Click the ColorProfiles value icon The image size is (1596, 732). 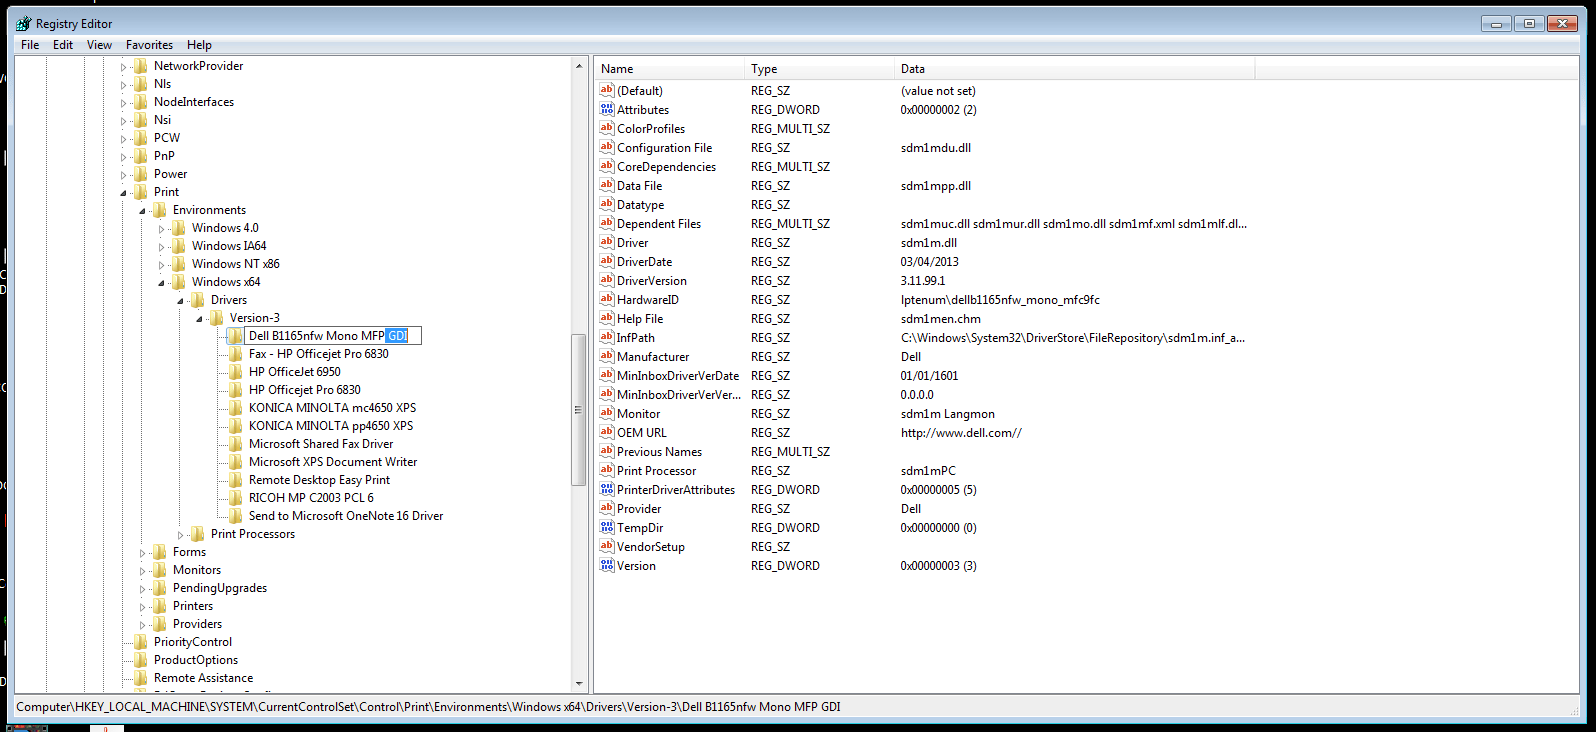pos(607,128)
